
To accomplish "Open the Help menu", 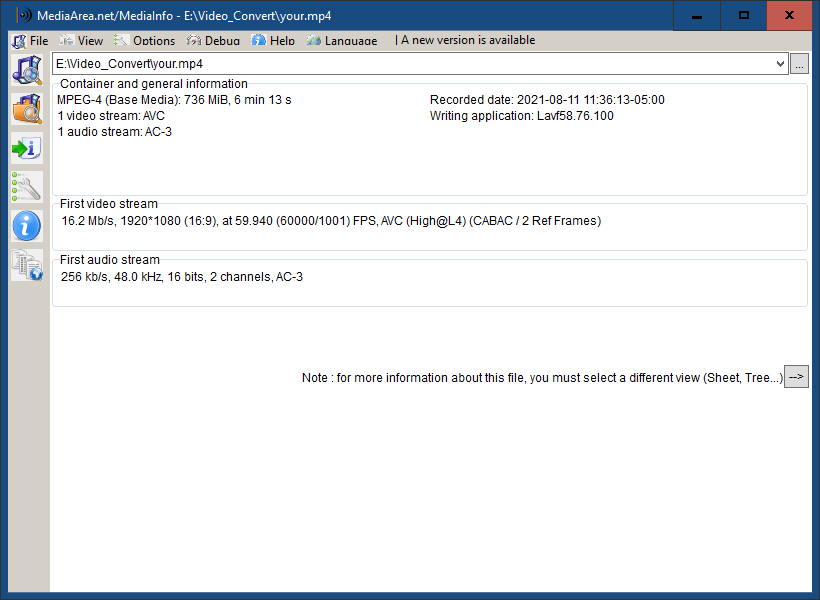I will click(273, 40).
